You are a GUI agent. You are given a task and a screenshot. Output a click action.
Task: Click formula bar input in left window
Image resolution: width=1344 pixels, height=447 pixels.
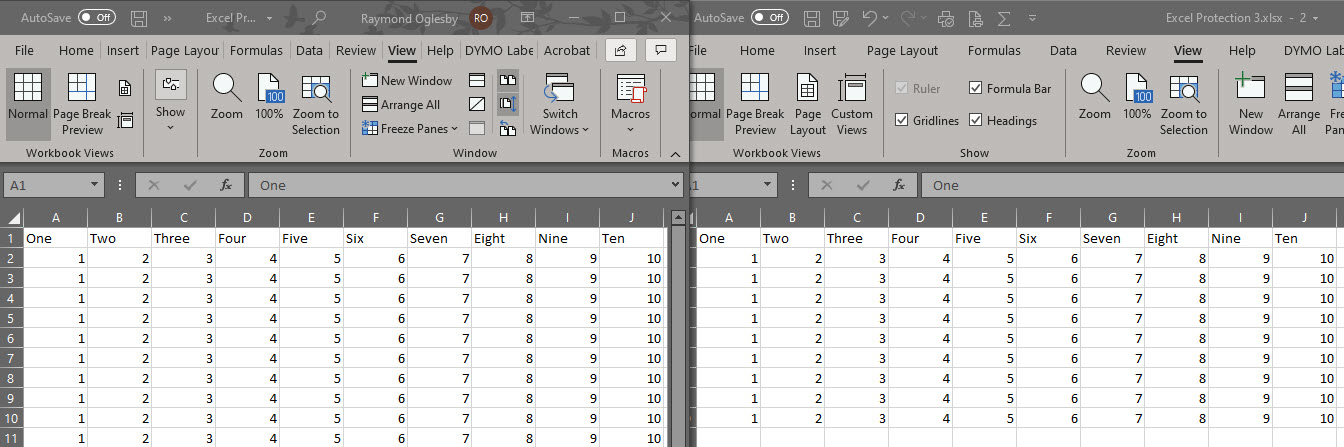coord(458,185)
